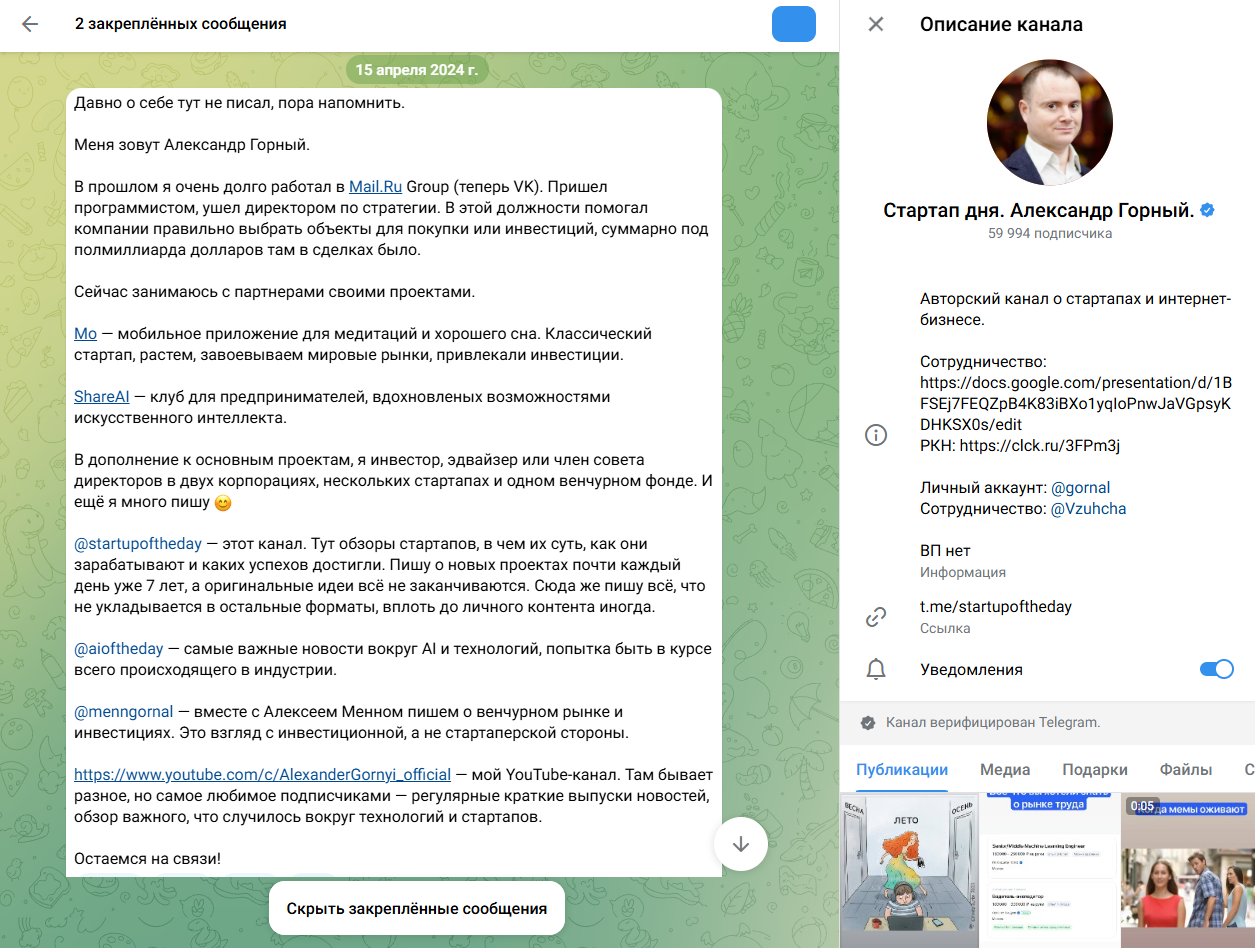Switch to the Медиа tab
This screenshot has width=1255, height=948.
[1005, 769]
